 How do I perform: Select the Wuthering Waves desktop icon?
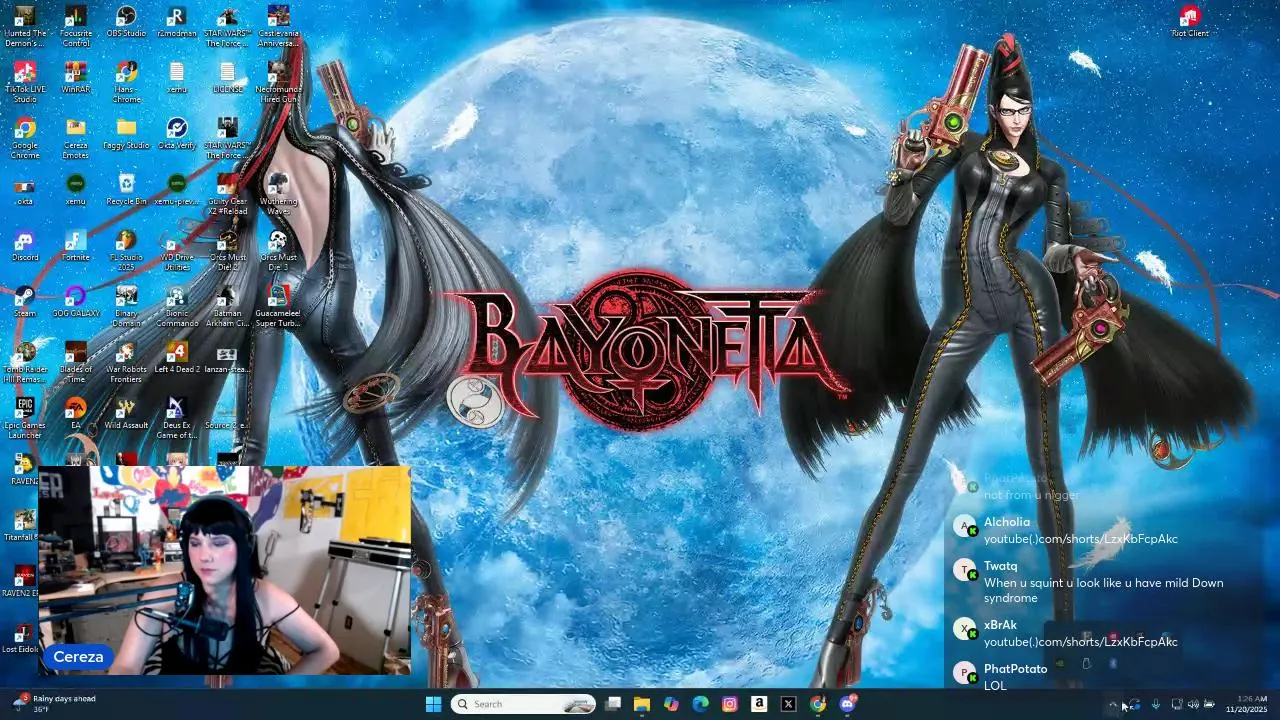pyautogui.click(x=278, y=194)
